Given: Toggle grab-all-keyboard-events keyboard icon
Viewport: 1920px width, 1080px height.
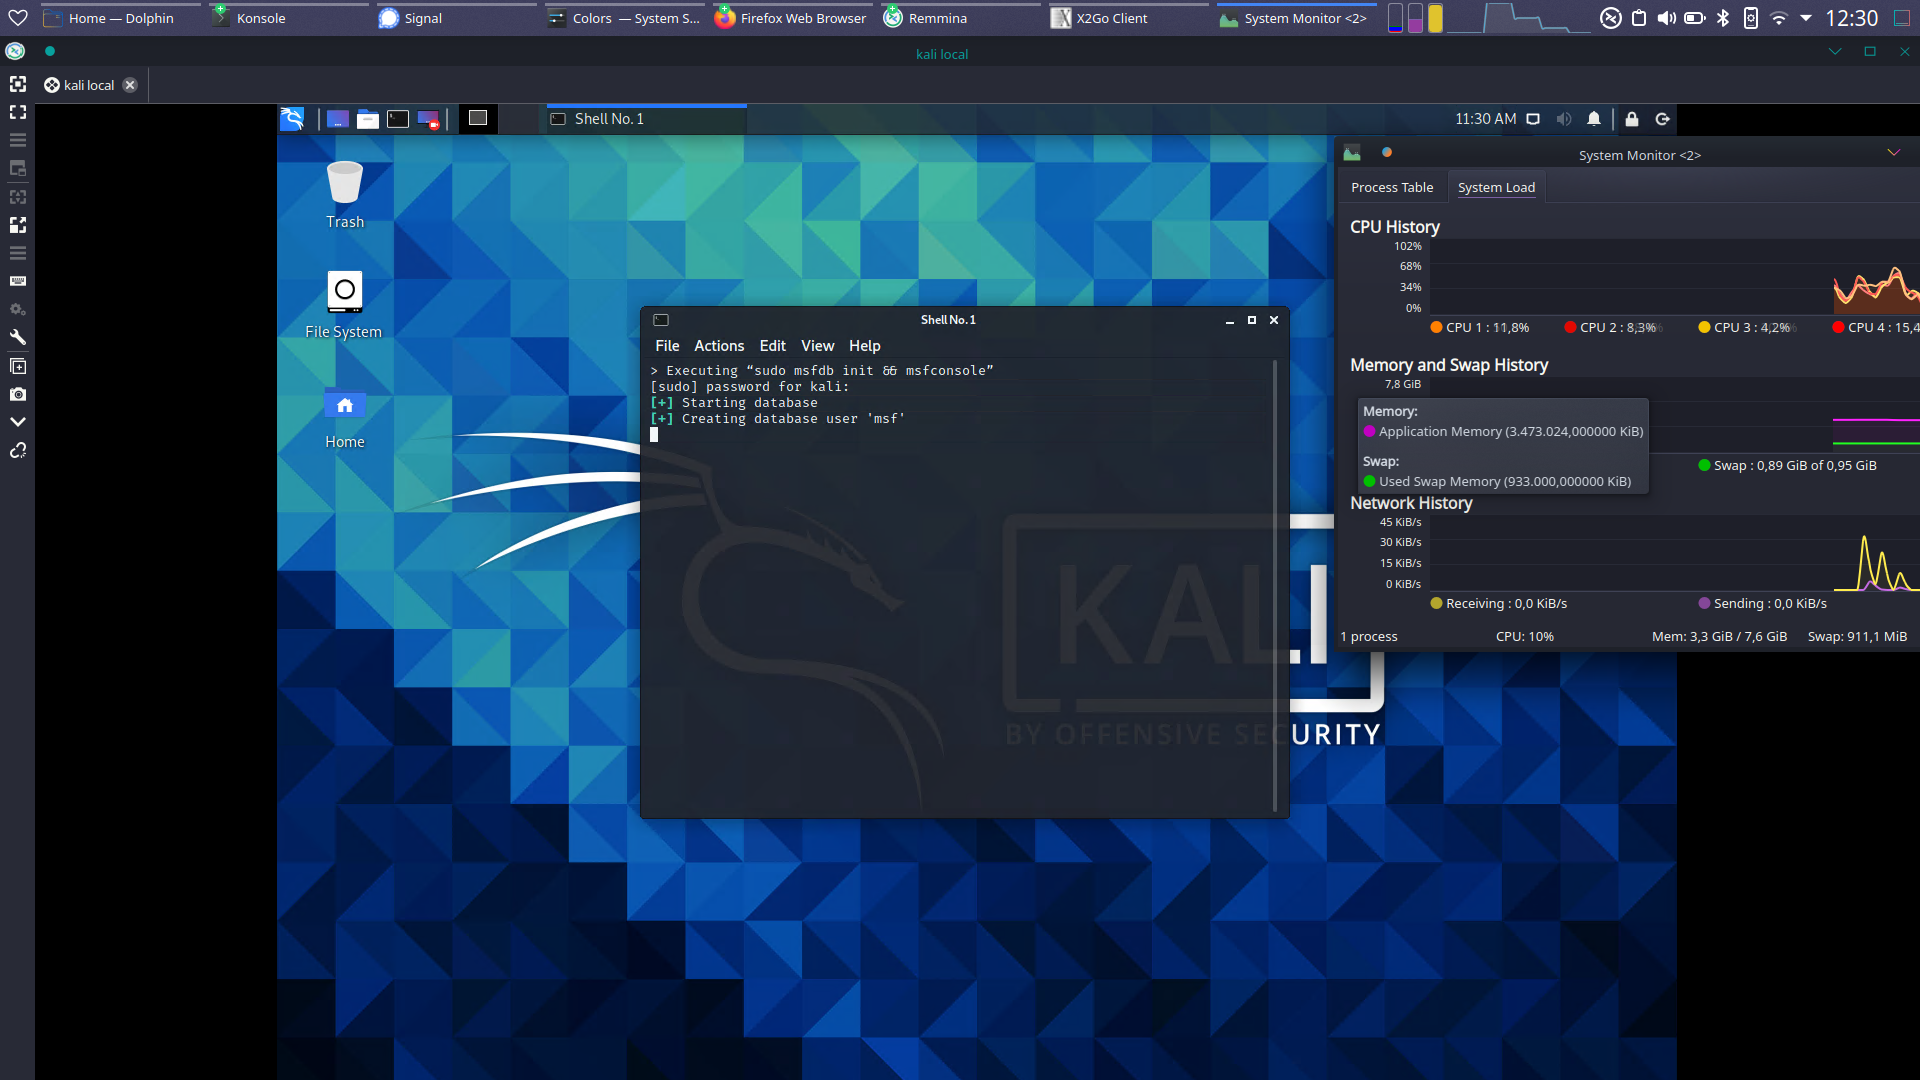Looking at the screenshot, I should (18, 281).
